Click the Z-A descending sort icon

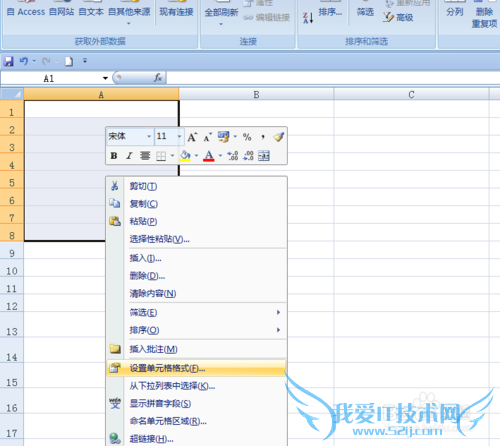point(308,18)
